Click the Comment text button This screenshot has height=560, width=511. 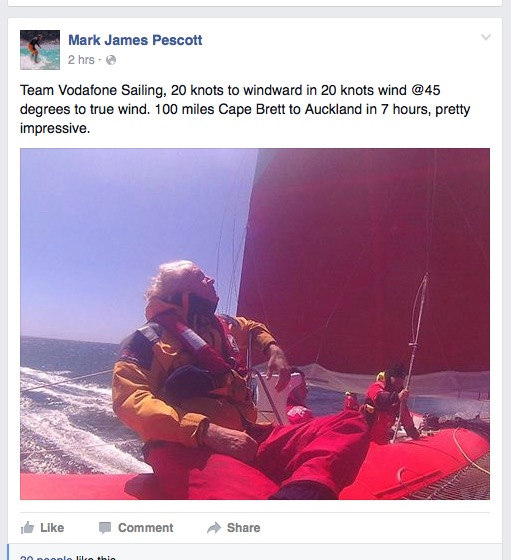pos(145,528)
